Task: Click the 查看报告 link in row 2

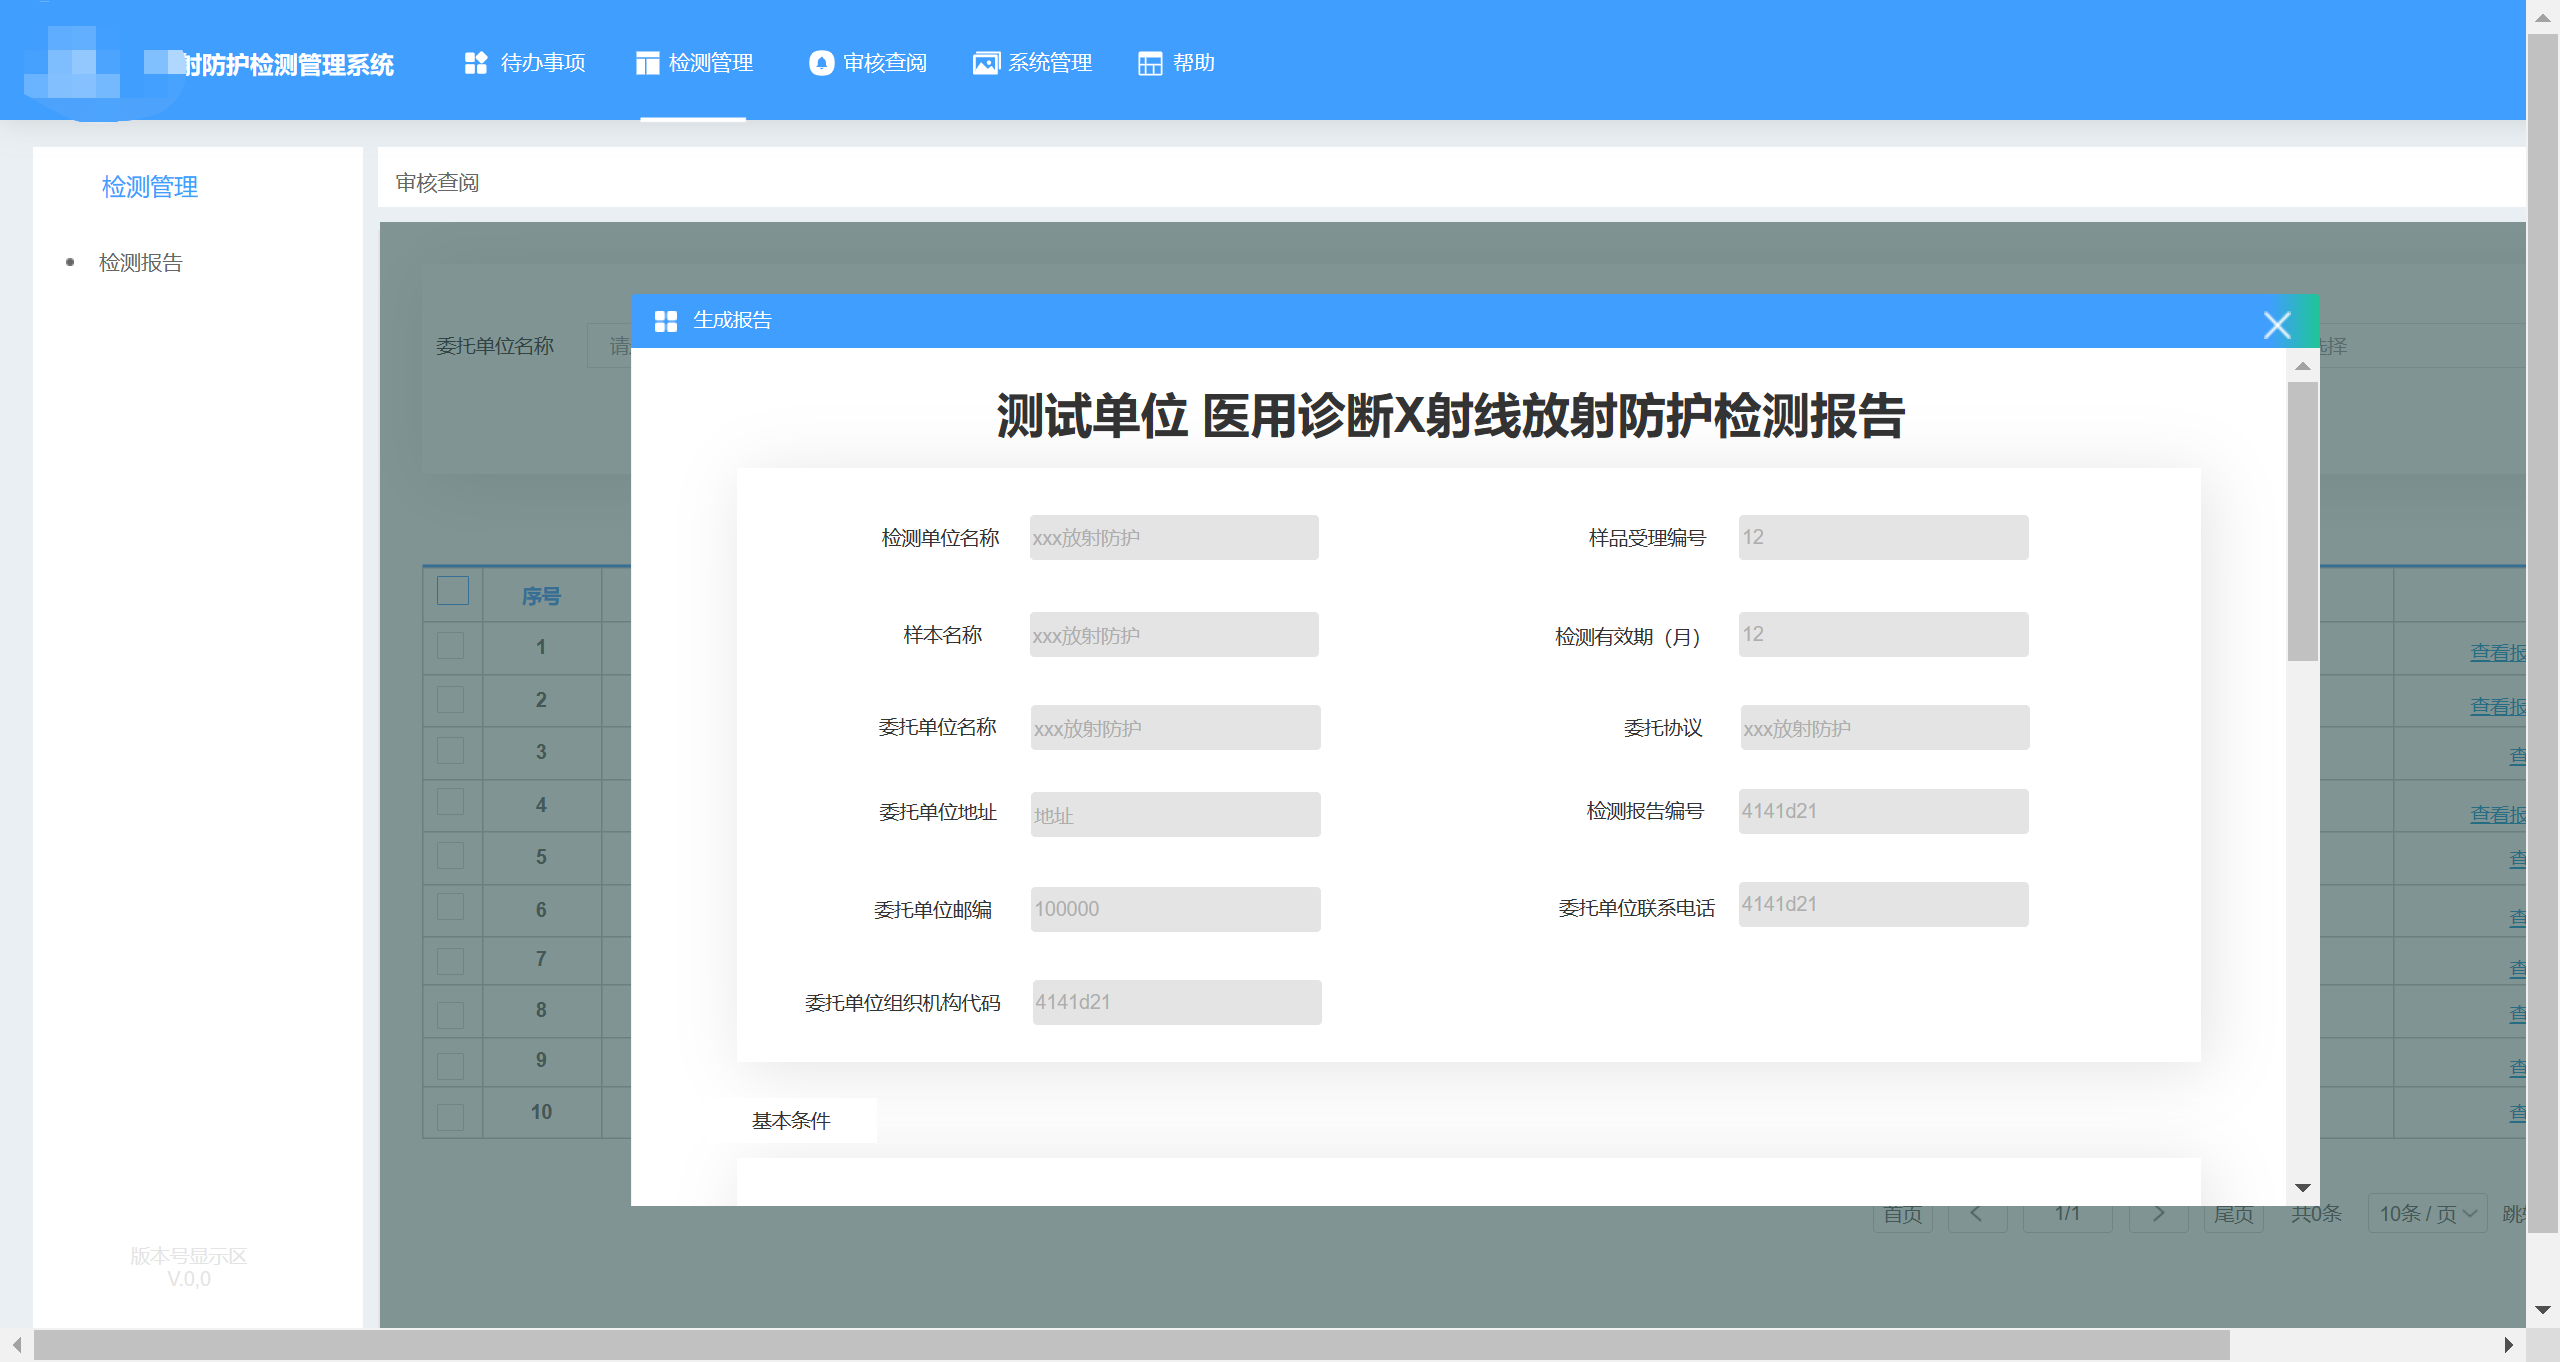Action: (2498, 707)
